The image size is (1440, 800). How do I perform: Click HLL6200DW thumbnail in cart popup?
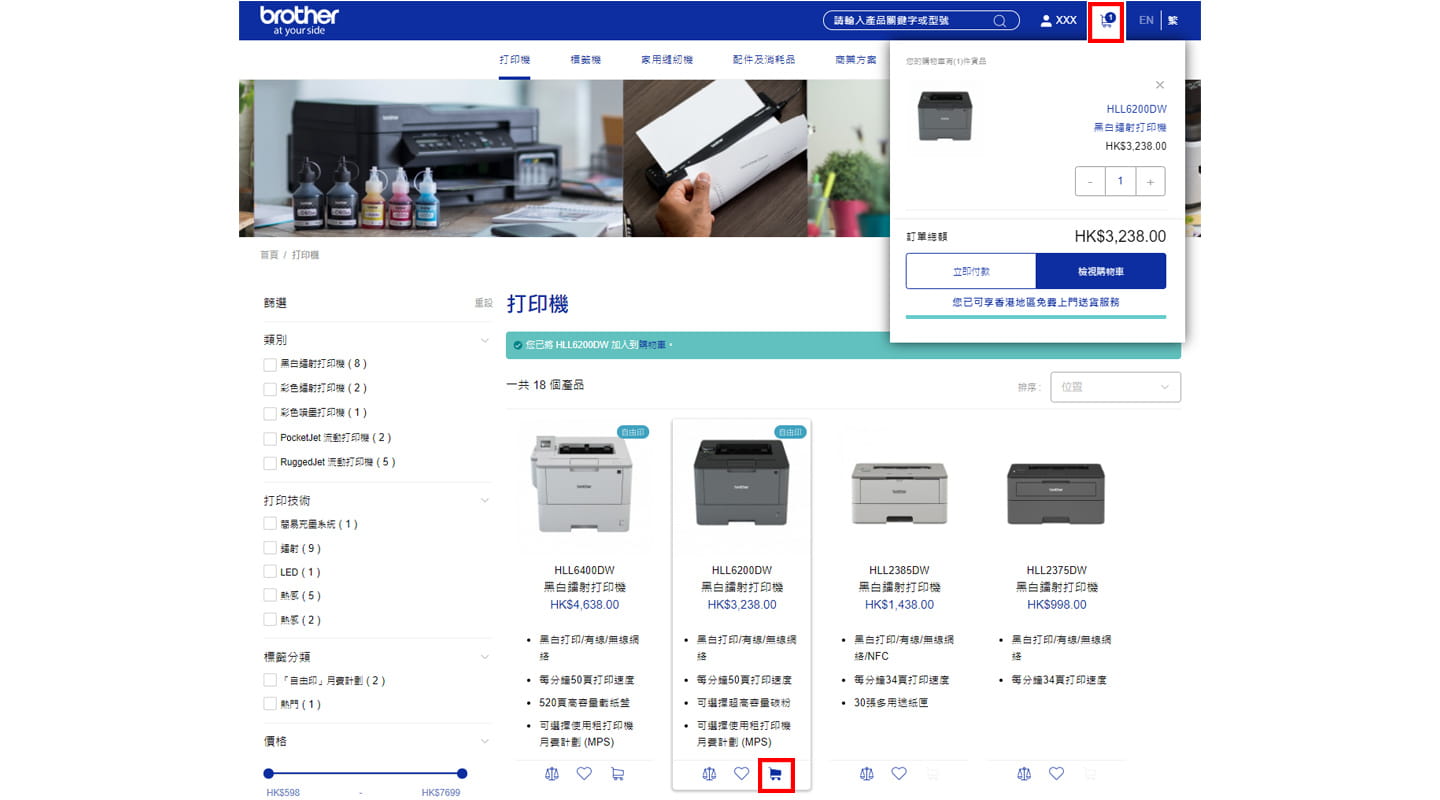coord(945,115)
